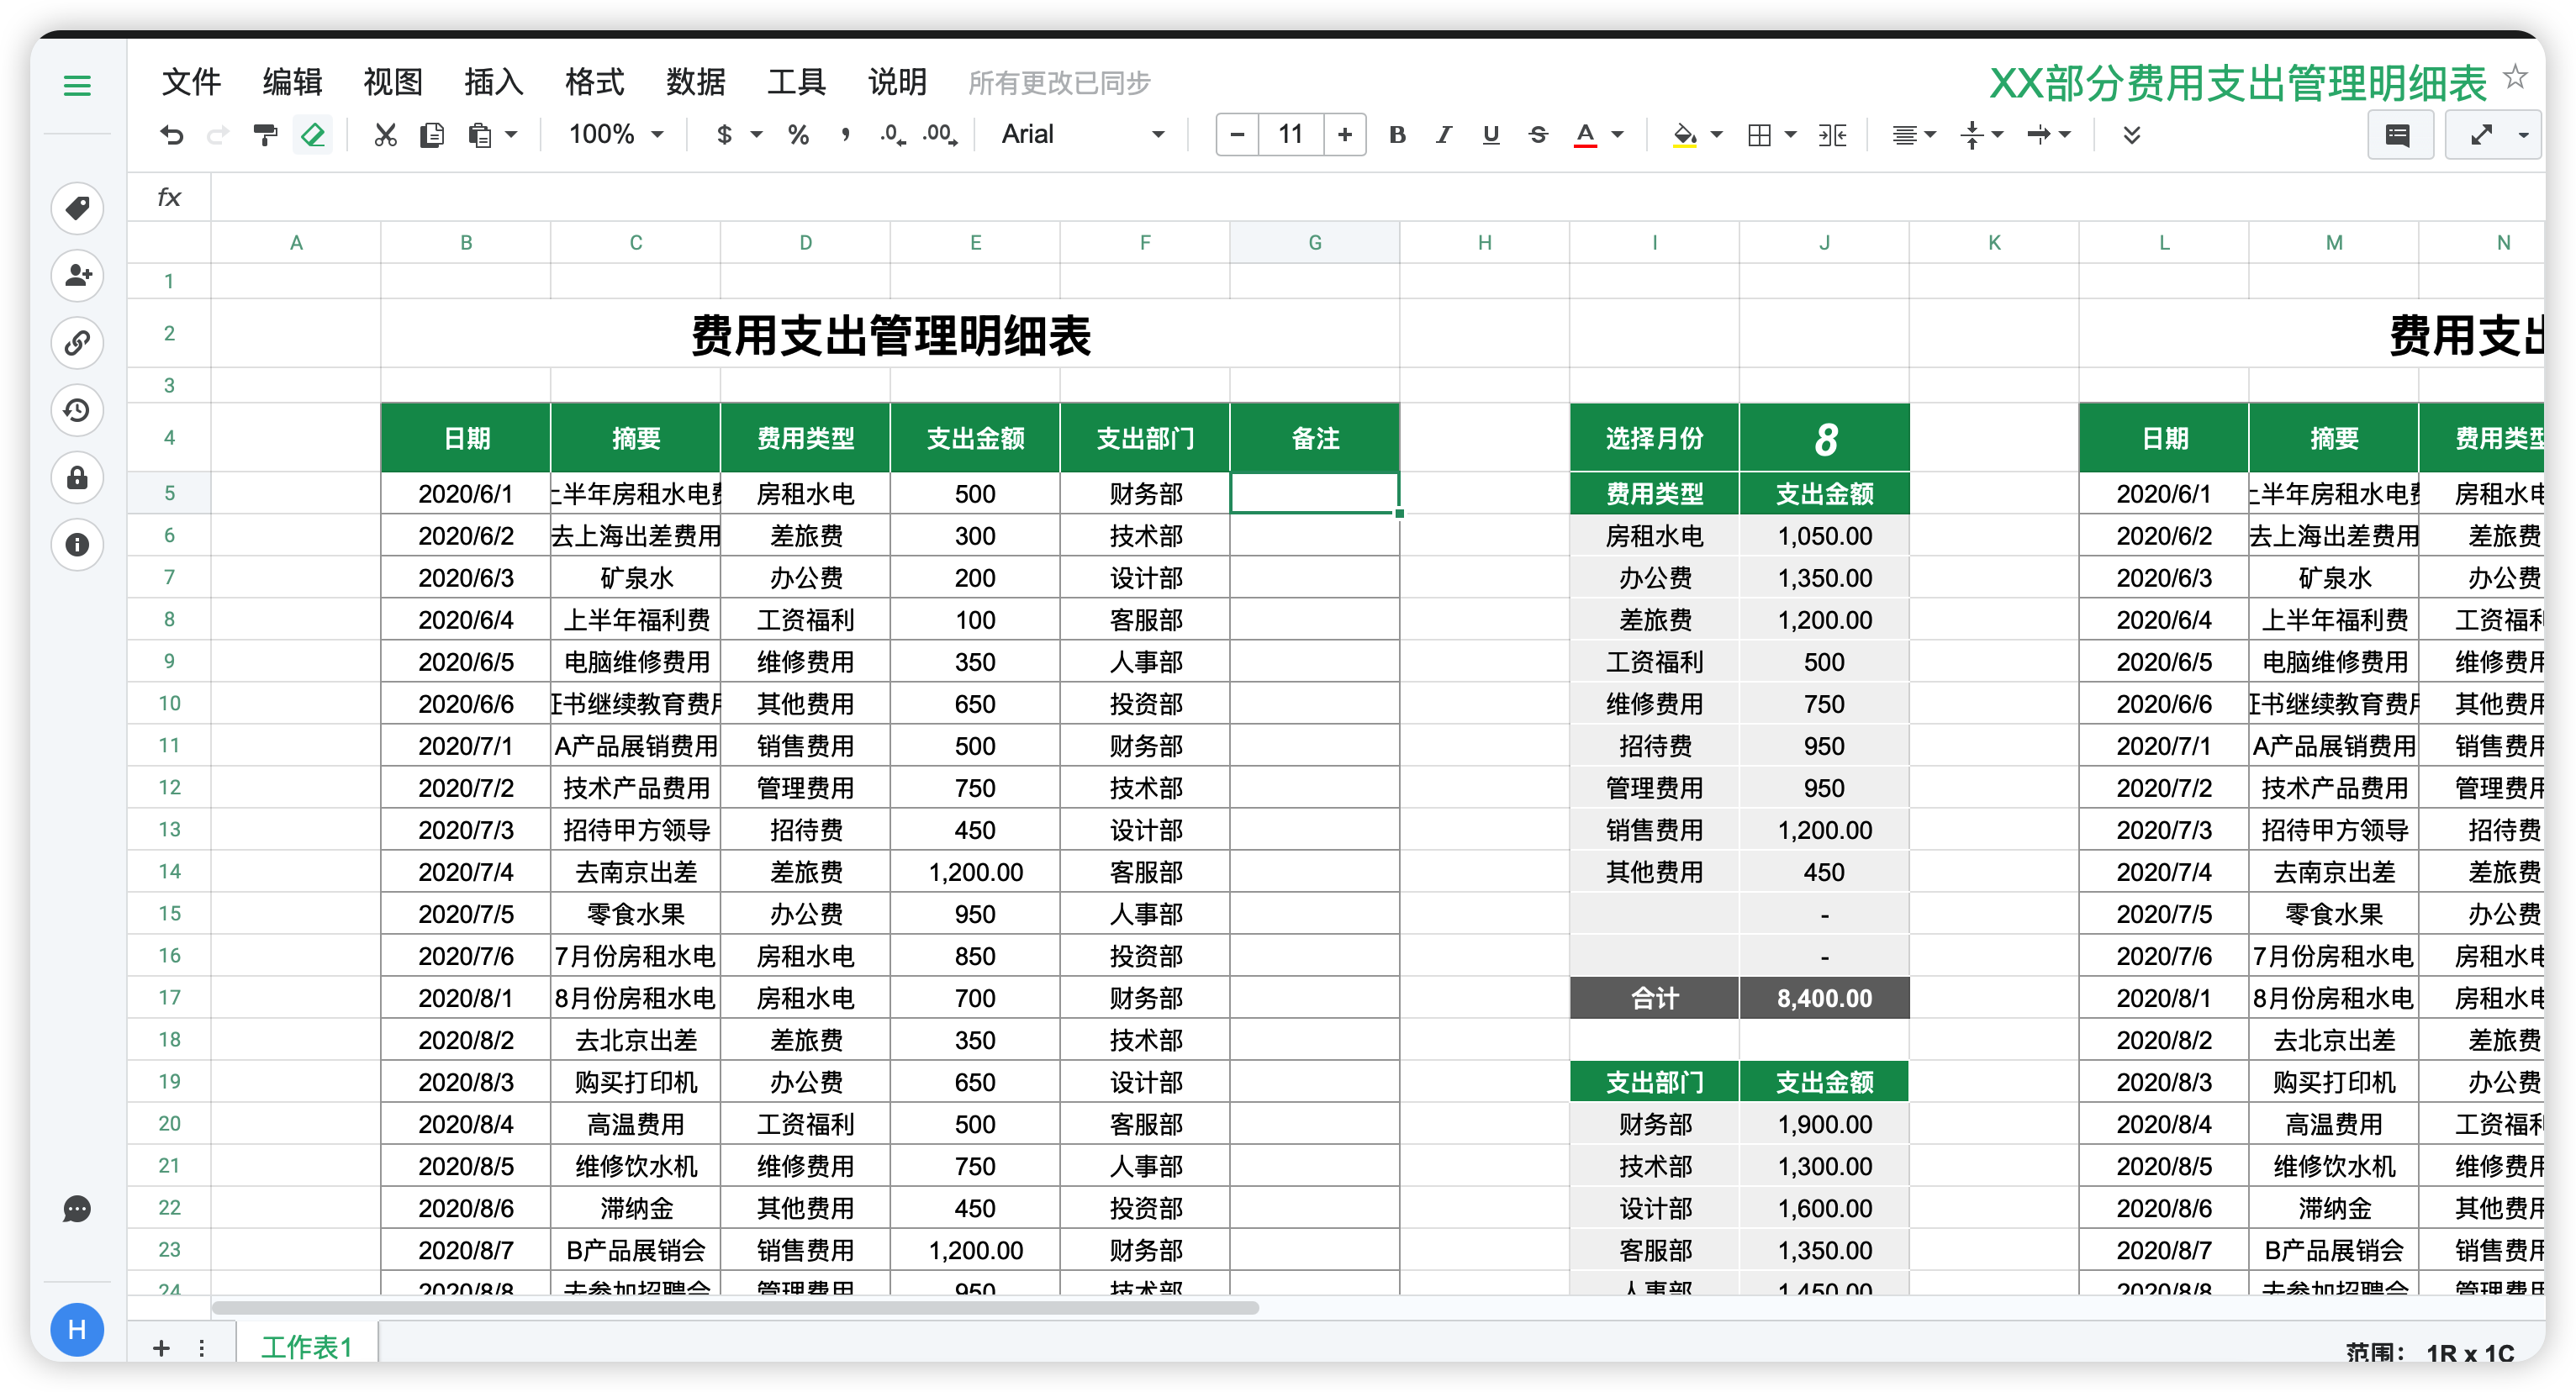The image size is (2576, 1392).
Task: Click the link chain icon in sidebar
Action: click(77, 343)
